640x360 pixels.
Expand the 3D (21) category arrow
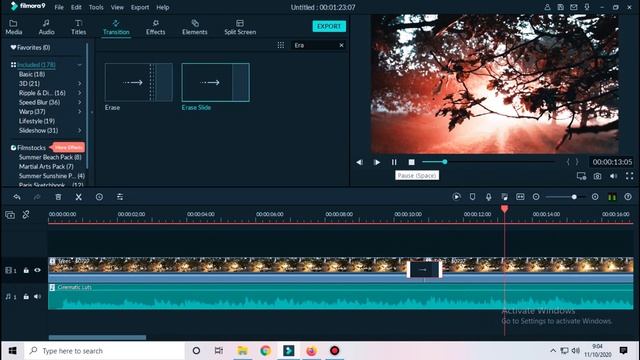[x=80, y=84]
